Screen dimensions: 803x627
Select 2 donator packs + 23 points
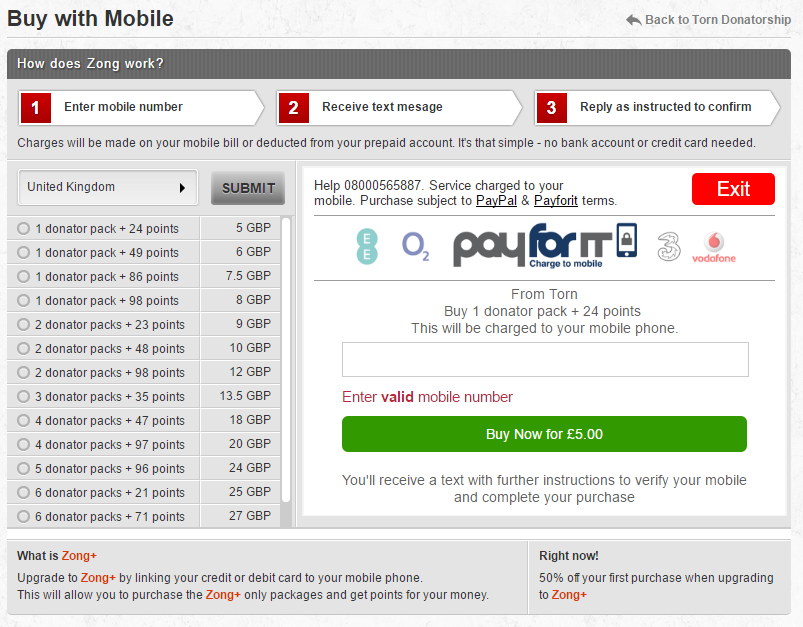click(x=24, y=324)
